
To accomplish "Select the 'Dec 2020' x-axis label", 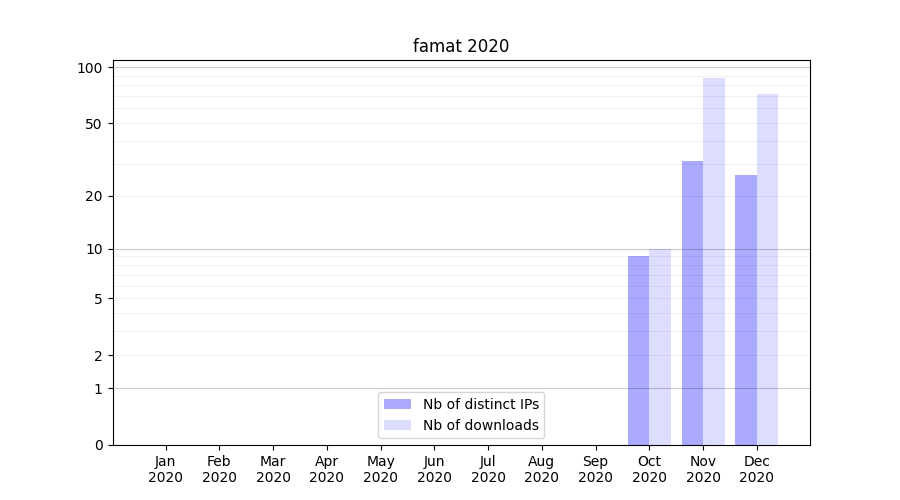I will pyautogui.click(x=756, y=469).
